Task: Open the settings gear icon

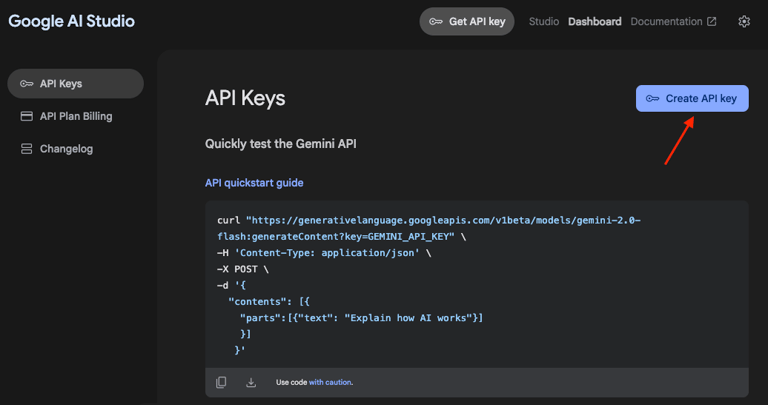Action: [x=744, y=22]
